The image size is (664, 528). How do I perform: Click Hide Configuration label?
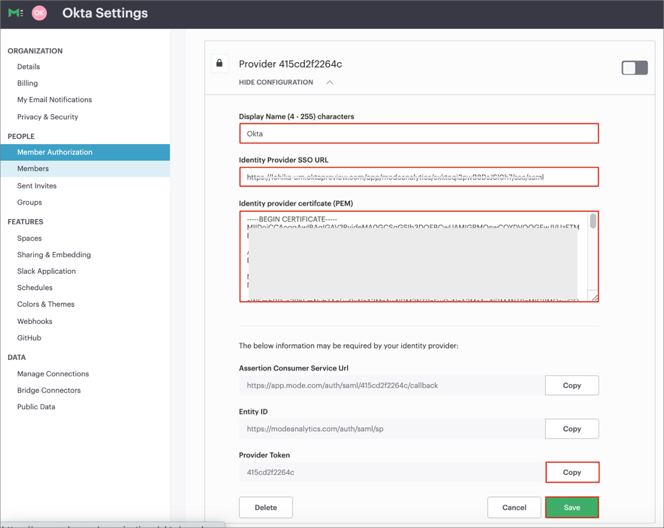click(x=276, y=83)
